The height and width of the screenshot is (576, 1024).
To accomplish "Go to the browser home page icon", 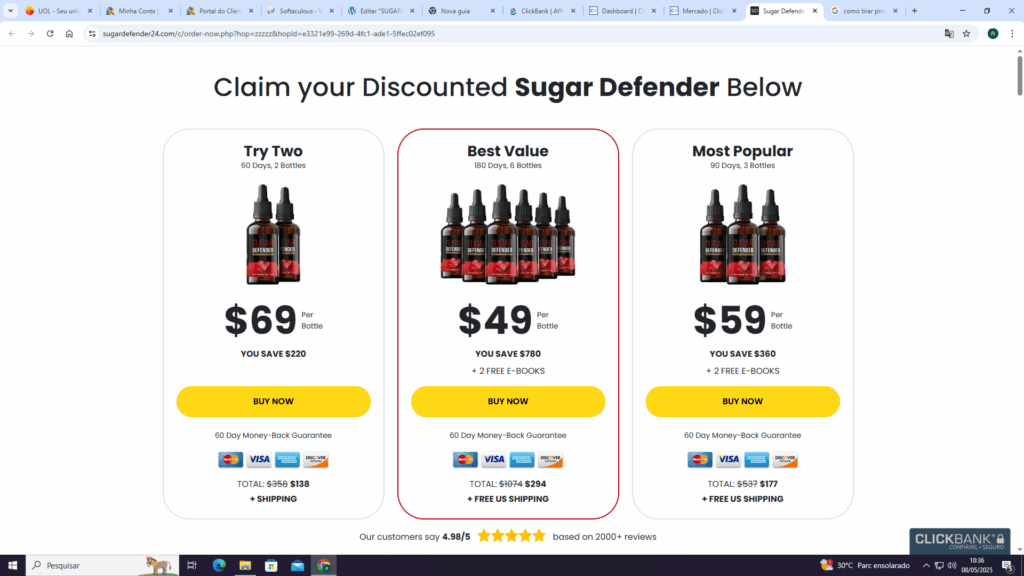I will tap(69, 33).
